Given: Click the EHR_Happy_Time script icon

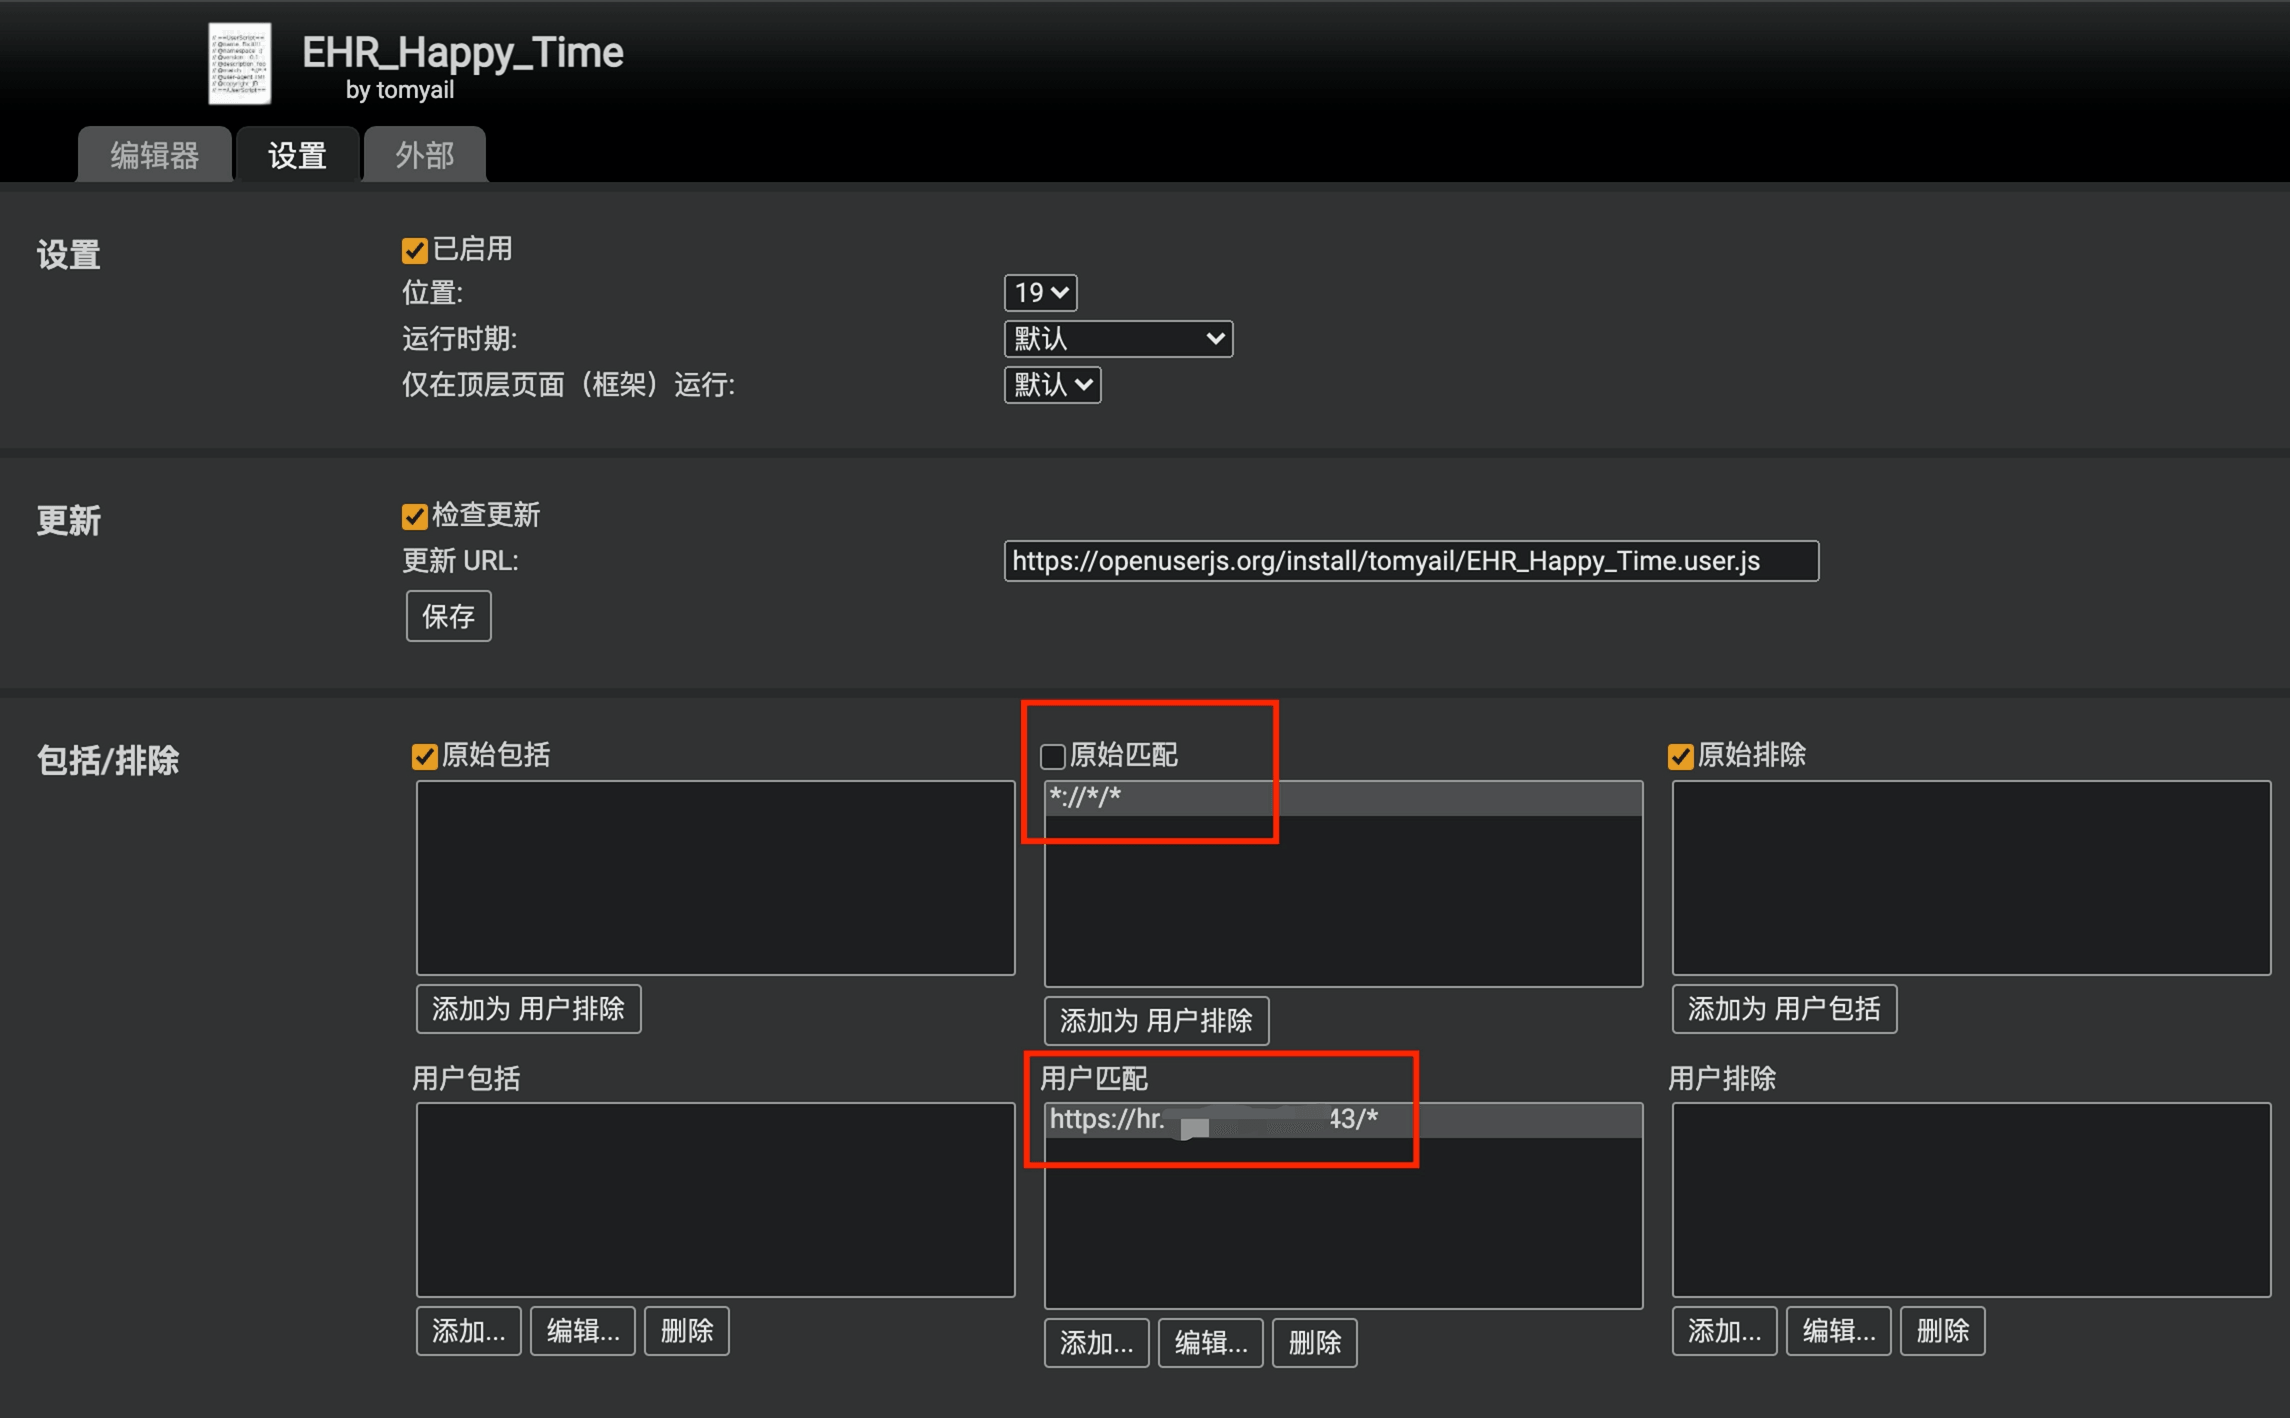Looking at the screenshot, I should 239,64.
